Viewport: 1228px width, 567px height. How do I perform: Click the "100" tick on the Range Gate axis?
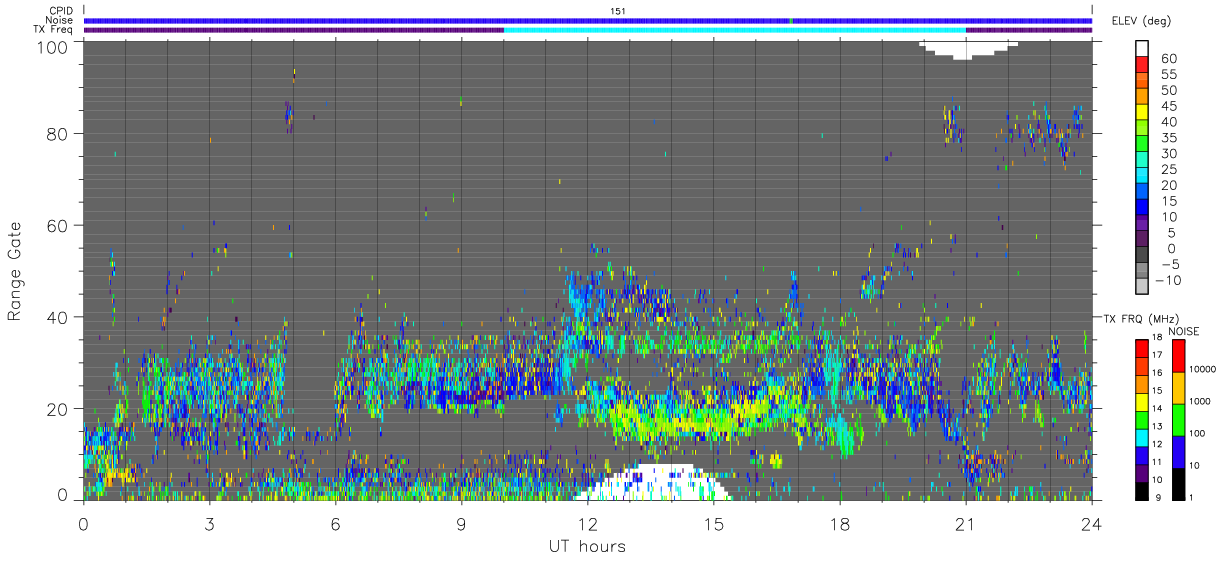[x=53, y=47]
